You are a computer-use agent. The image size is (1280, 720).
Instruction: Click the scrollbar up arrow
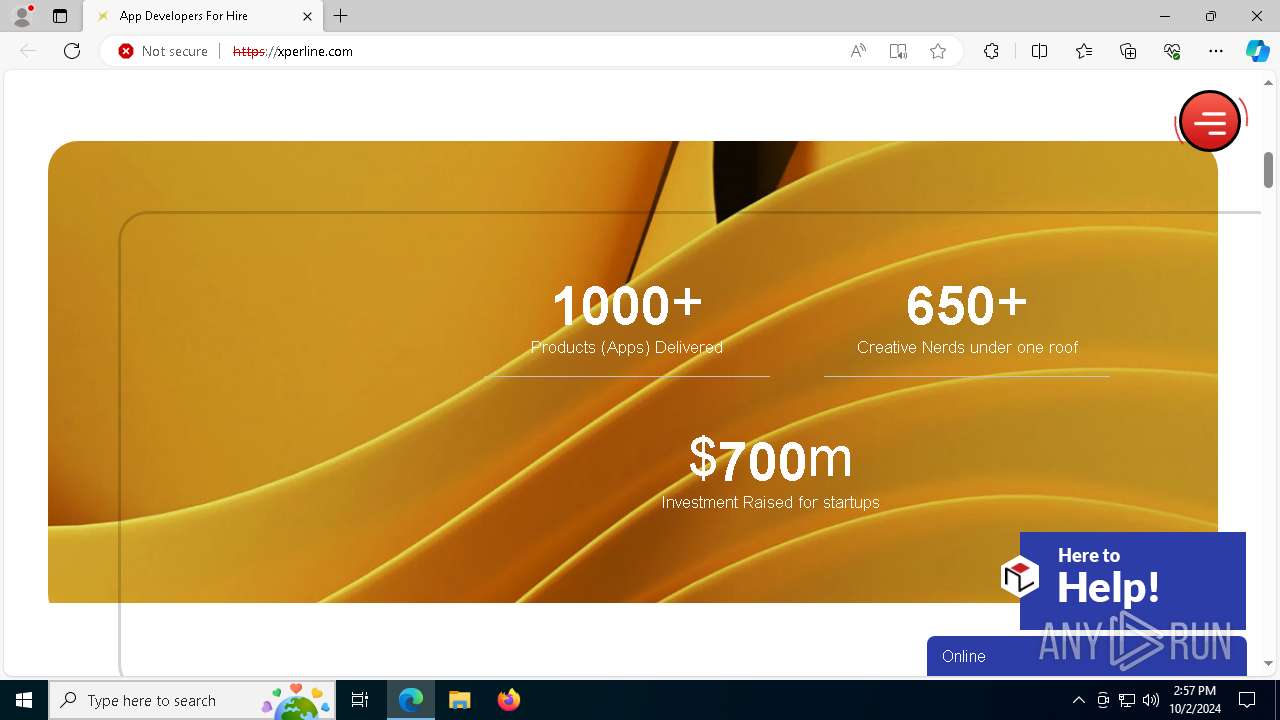point(1268,82)
